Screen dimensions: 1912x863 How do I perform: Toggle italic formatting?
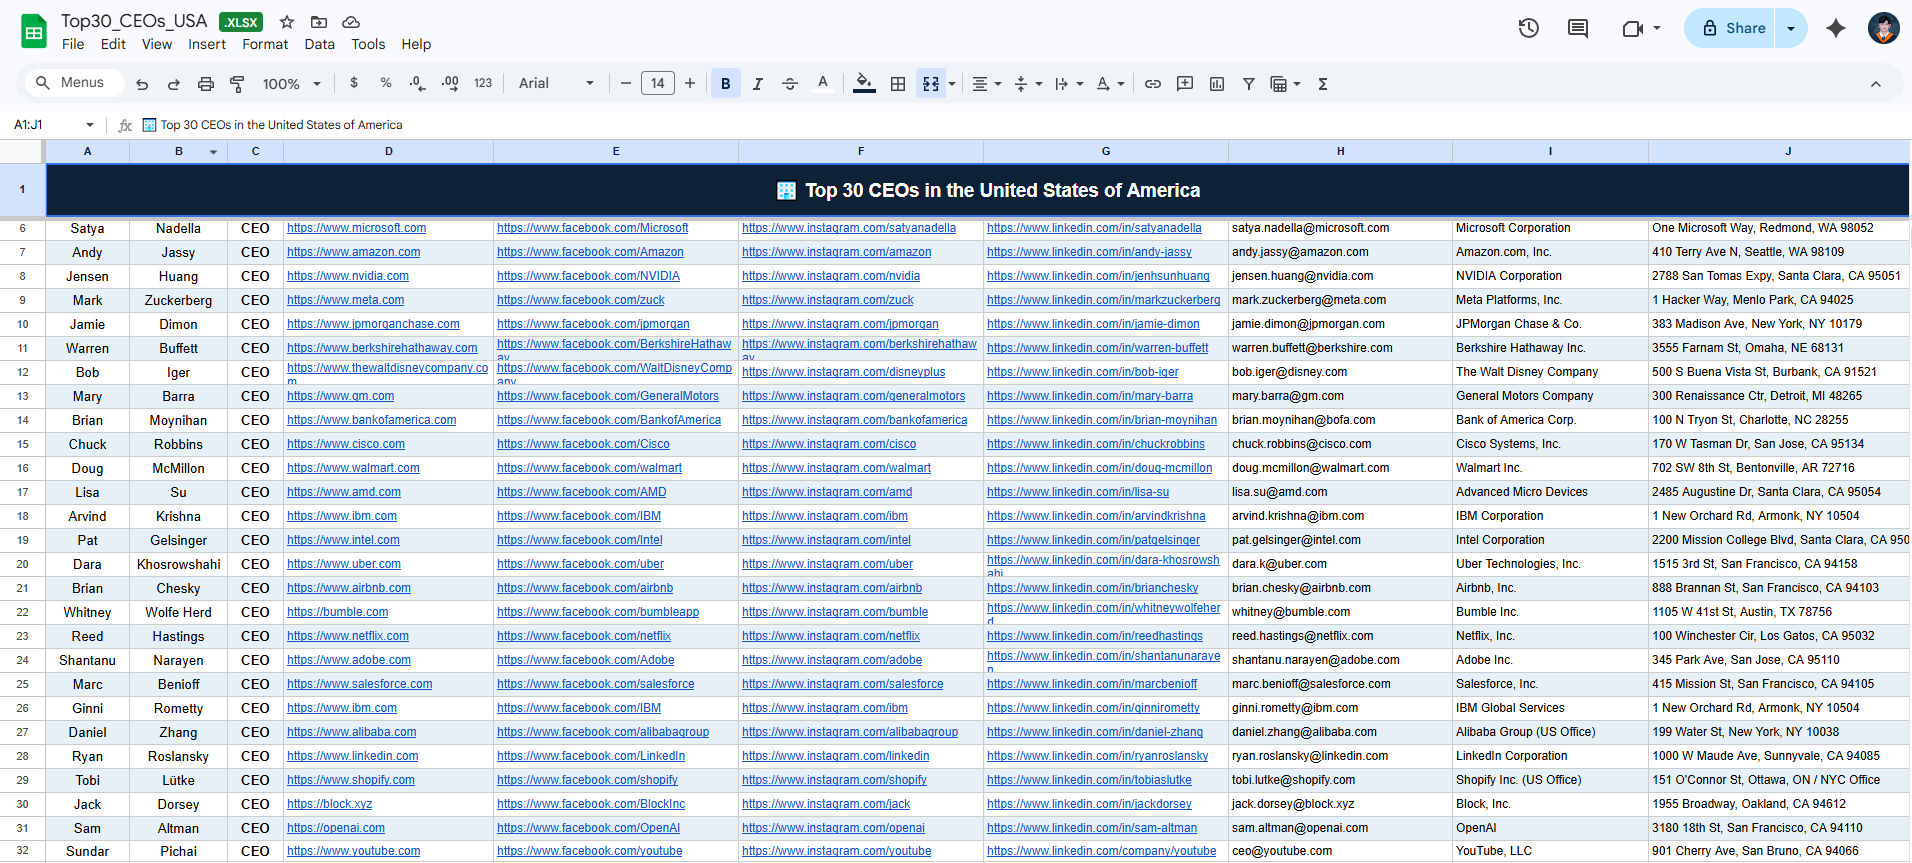[758, 84]
